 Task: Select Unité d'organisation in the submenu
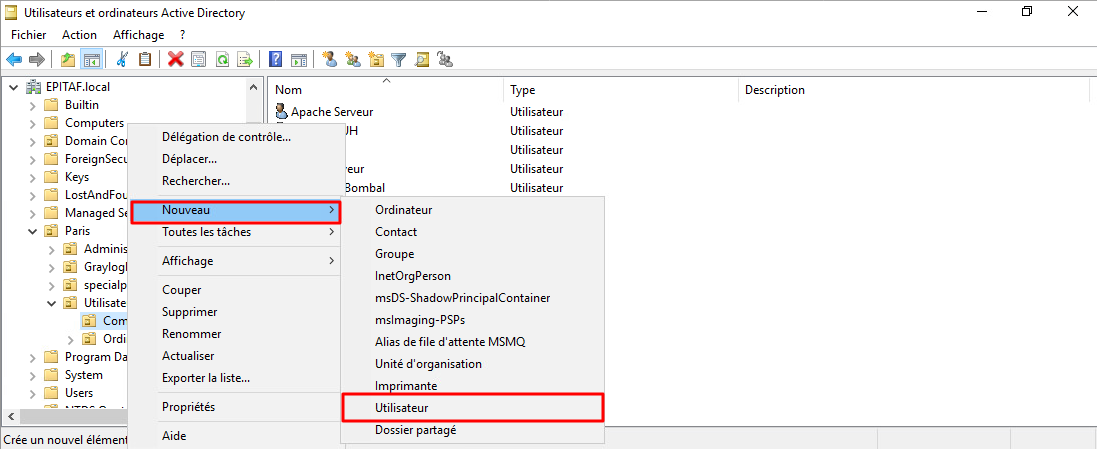428,364
